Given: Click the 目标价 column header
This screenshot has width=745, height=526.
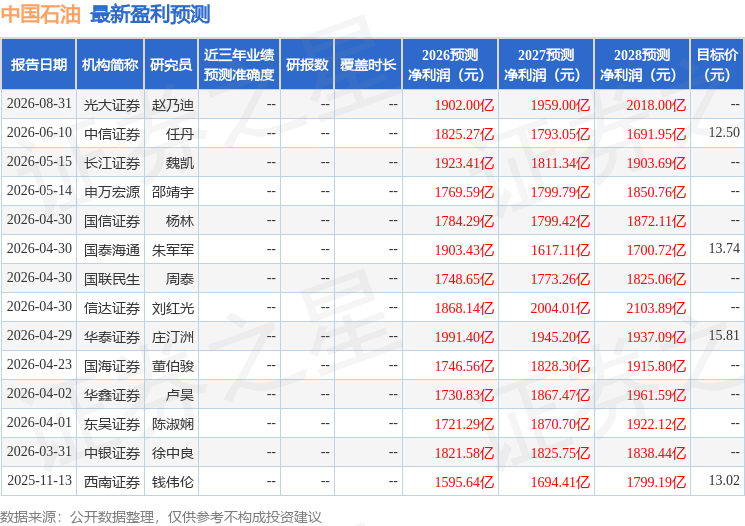Looking at the screenshot, I should 717,65.
